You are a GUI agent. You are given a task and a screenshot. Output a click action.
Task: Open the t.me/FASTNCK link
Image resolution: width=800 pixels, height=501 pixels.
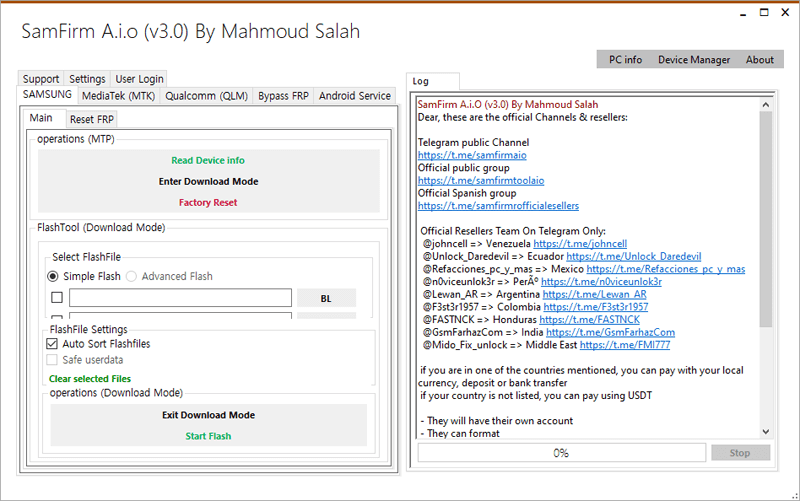tap(589, 320)
